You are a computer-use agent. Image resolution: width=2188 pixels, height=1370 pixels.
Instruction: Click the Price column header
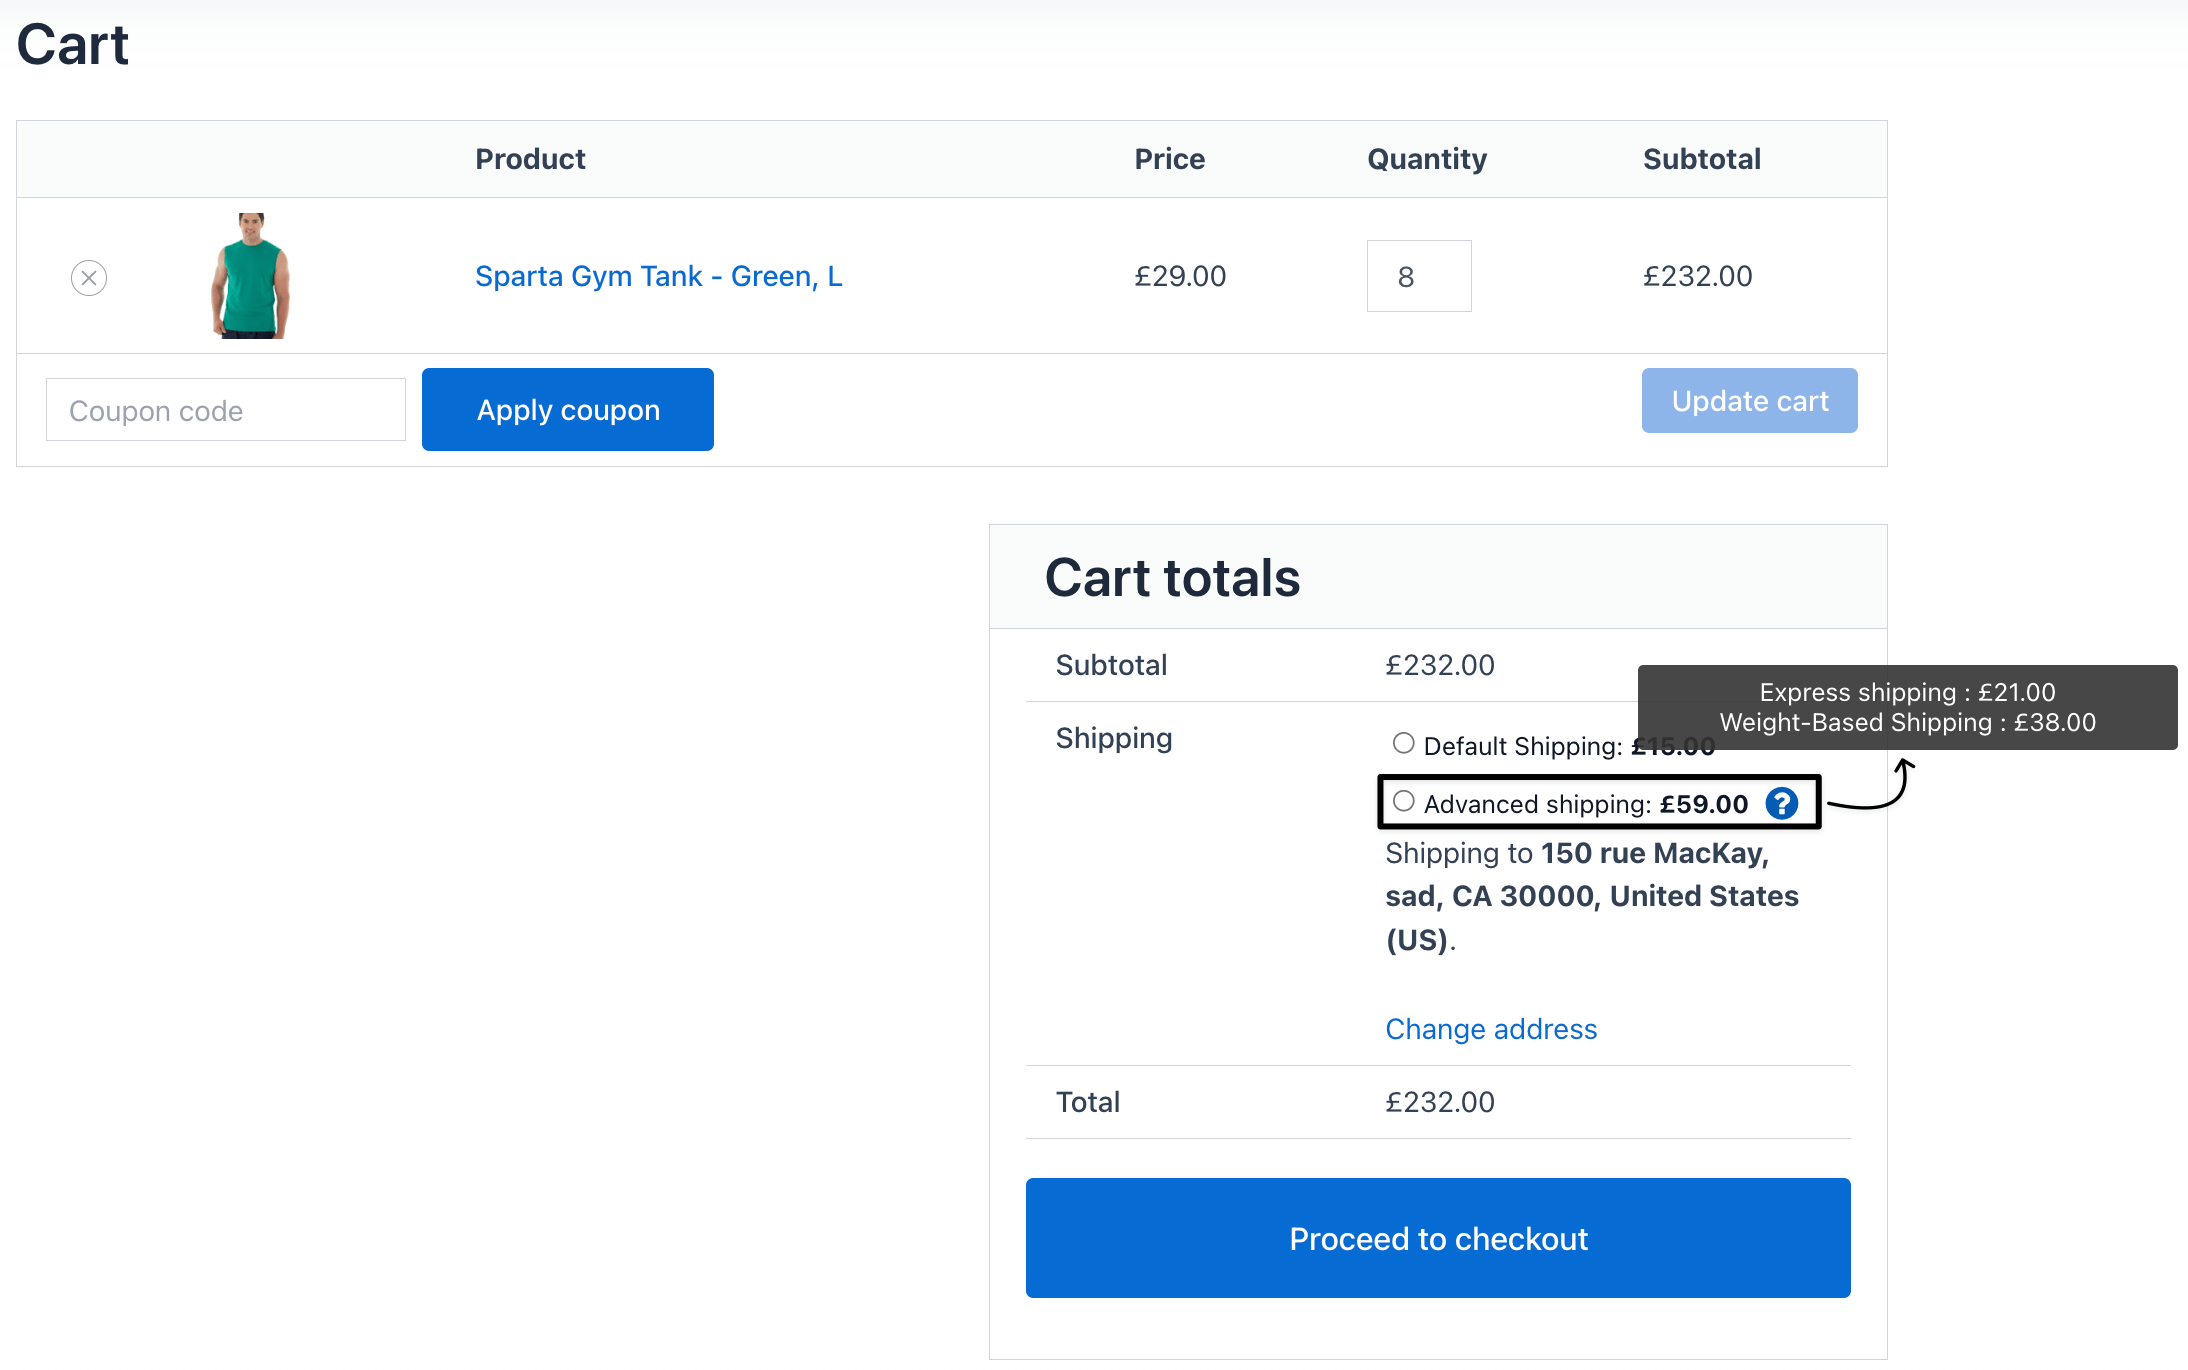point(1169,159)
